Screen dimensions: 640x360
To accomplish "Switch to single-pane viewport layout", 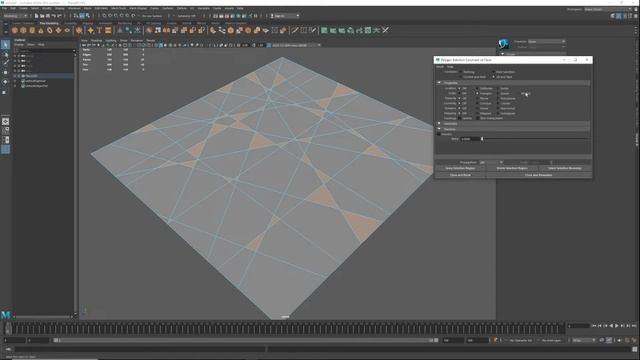I will pyautogui.click(x=5, y=121).
